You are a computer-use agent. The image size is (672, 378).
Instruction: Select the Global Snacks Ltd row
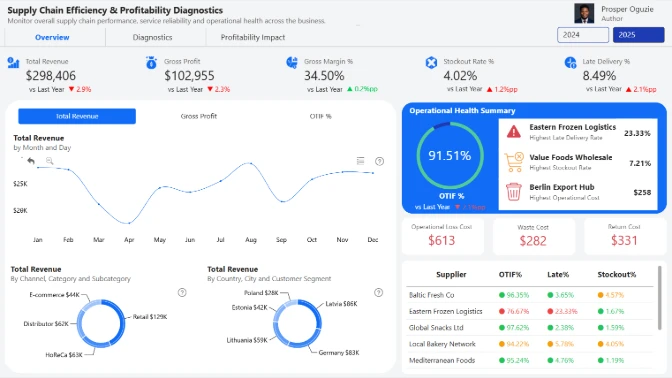(x=529, y=327)
